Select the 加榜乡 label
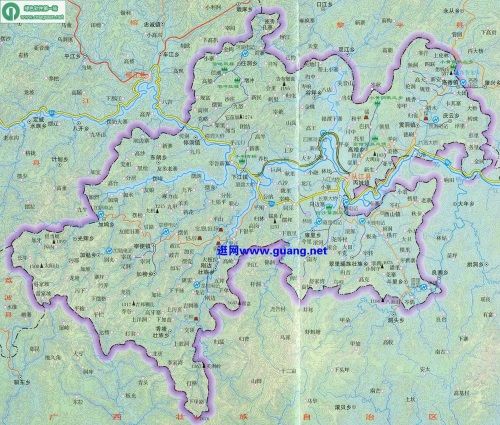Image resolution: width=500 pixels, height=425 pixels. (145, 274)
